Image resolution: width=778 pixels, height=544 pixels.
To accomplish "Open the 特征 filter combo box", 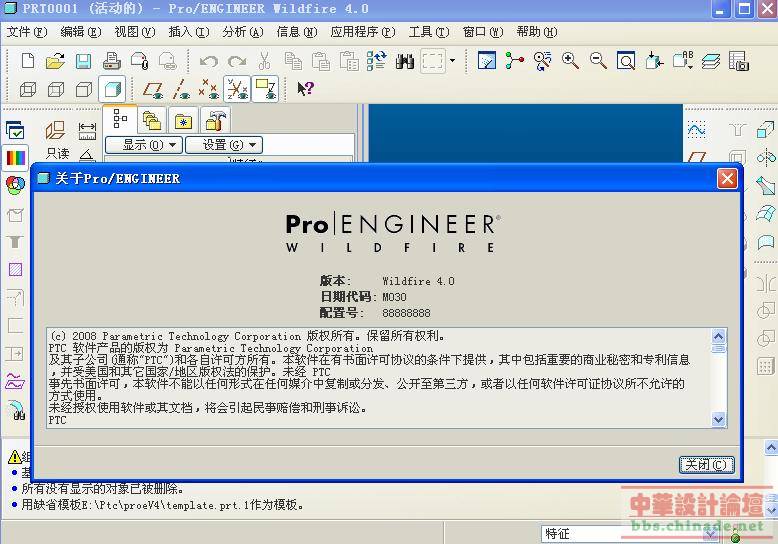I will tap(629, 534).
